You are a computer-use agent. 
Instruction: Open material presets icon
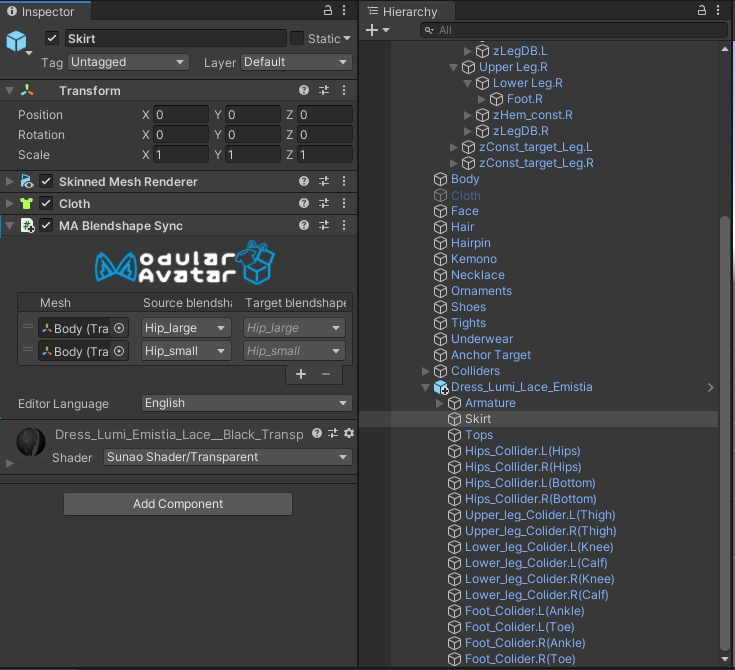click(333, 433)
